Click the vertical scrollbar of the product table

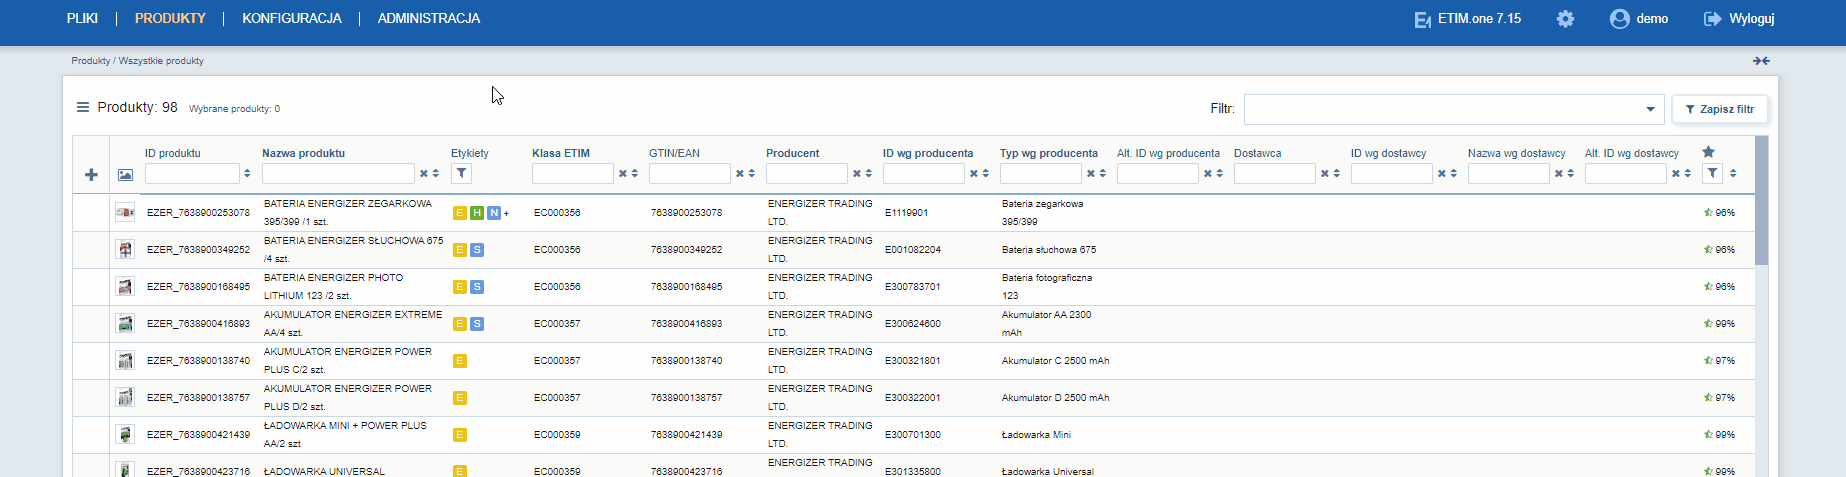pyautogui.click(x=1762, y=200)
